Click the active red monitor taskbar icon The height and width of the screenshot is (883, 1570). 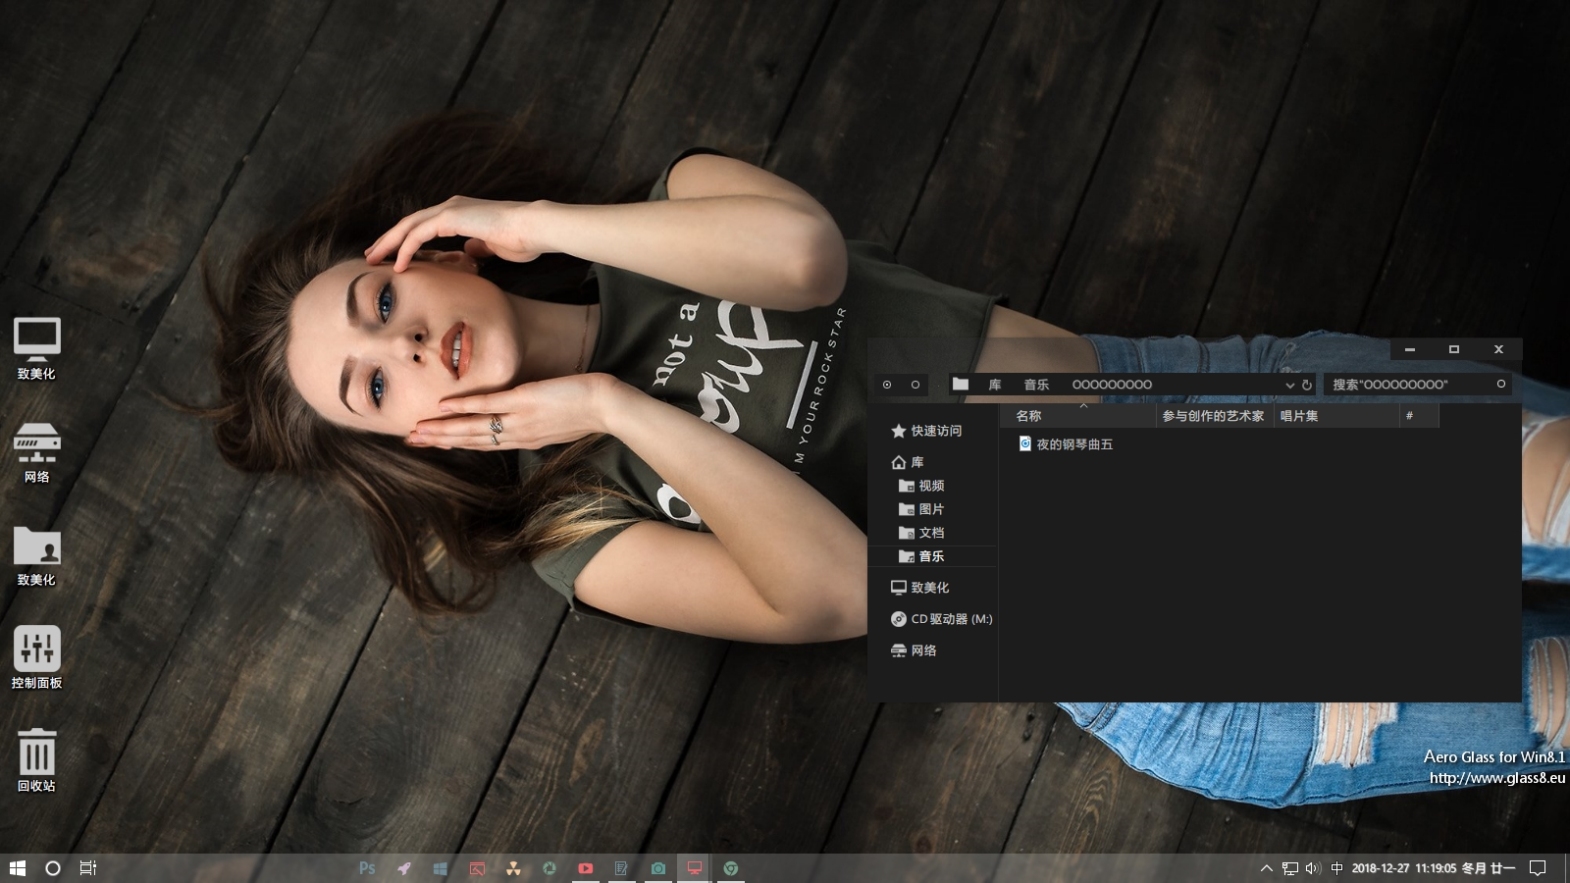(694, 868)
